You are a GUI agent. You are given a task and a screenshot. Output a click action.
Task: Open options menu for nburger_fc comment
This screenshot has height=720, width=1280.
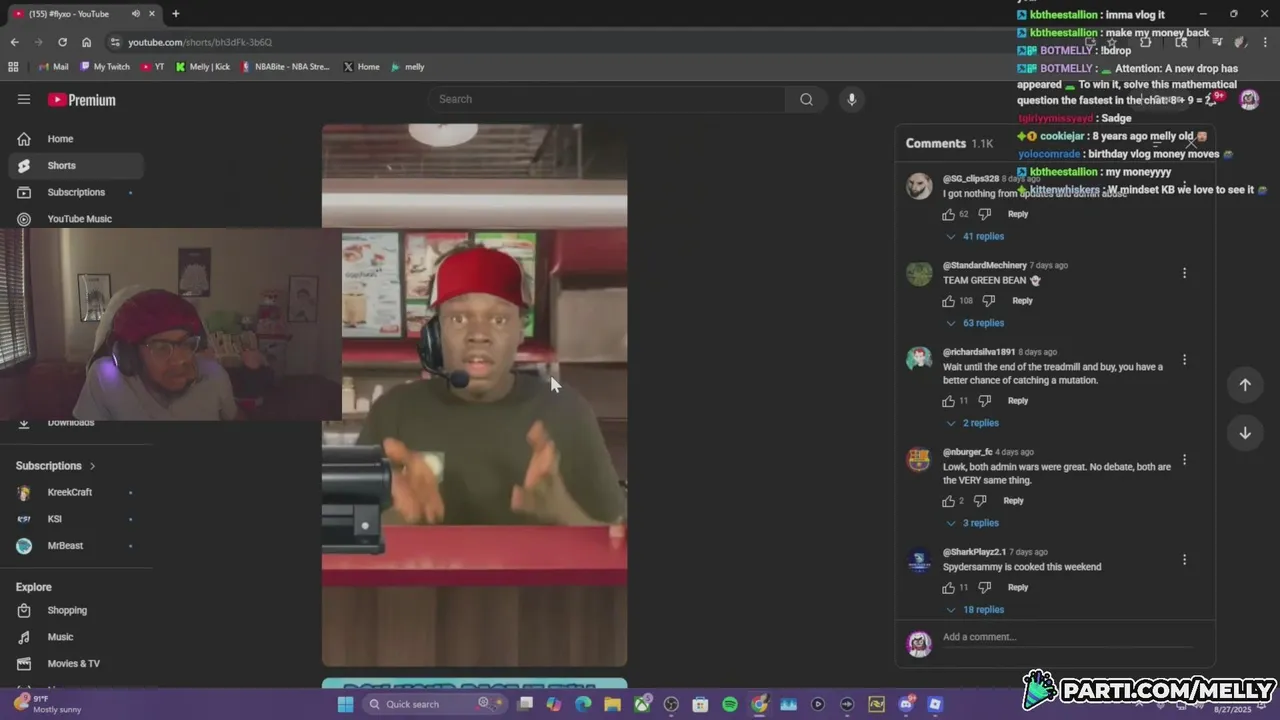click(1184, 460)
